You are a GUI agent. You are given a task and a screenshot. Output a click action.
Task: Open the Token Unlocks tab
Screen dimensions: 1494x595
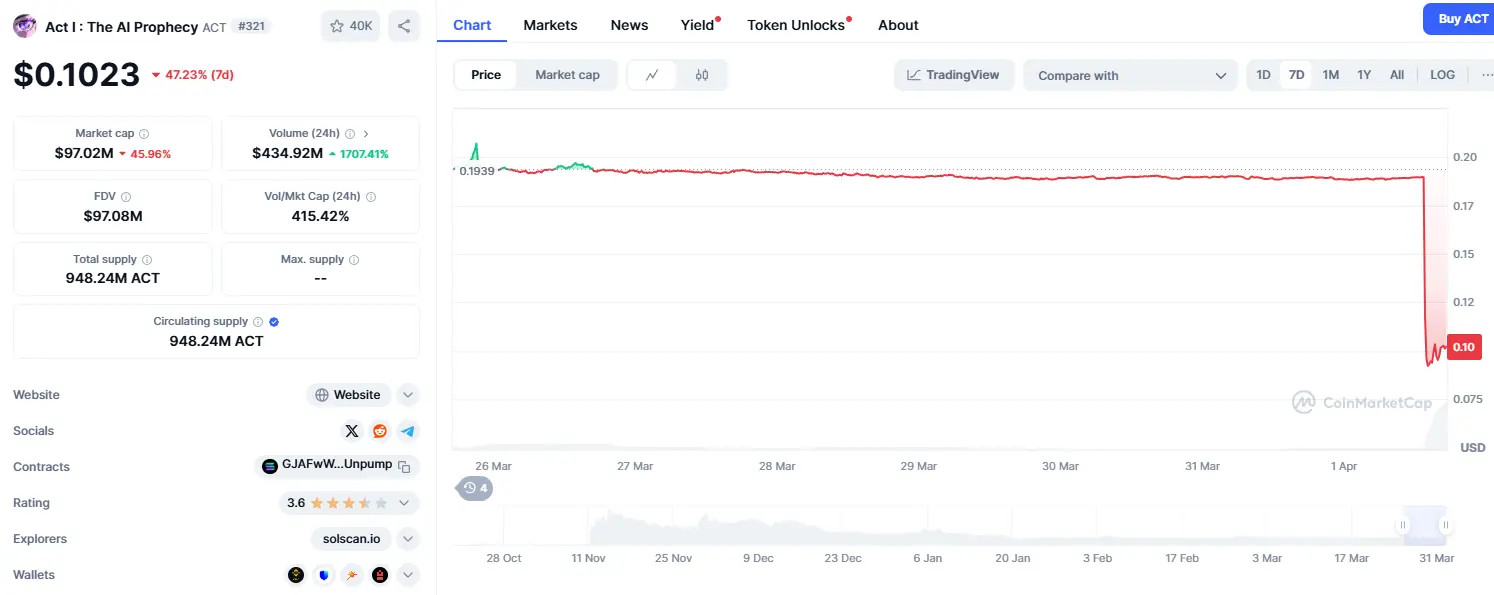coord(797,25)
